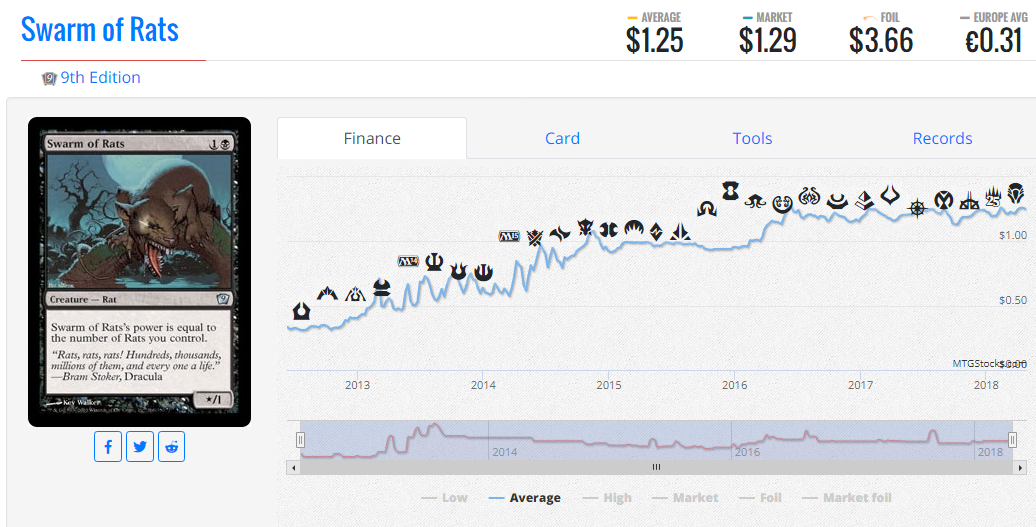Click the Swarm of Rats card image
Viewport: 1036px width, 527px height.
tap(139, 271)
